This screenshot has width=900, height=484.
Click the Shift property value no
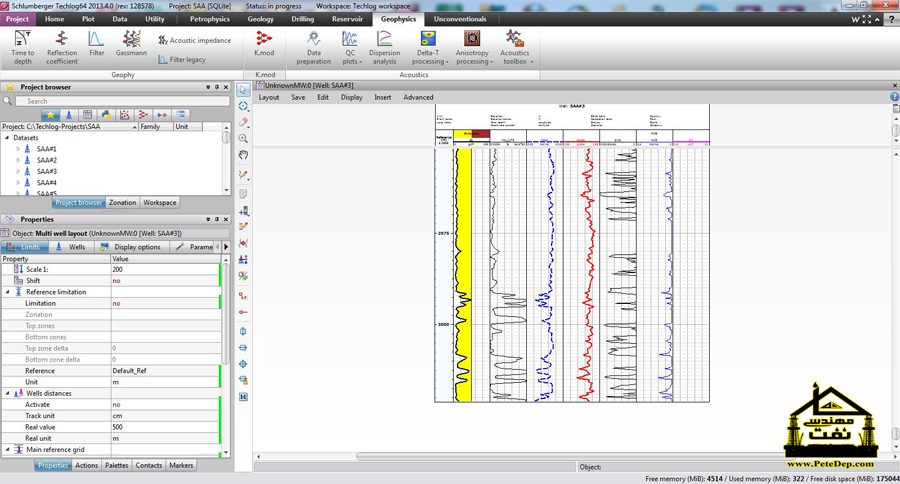coord(165,281)
